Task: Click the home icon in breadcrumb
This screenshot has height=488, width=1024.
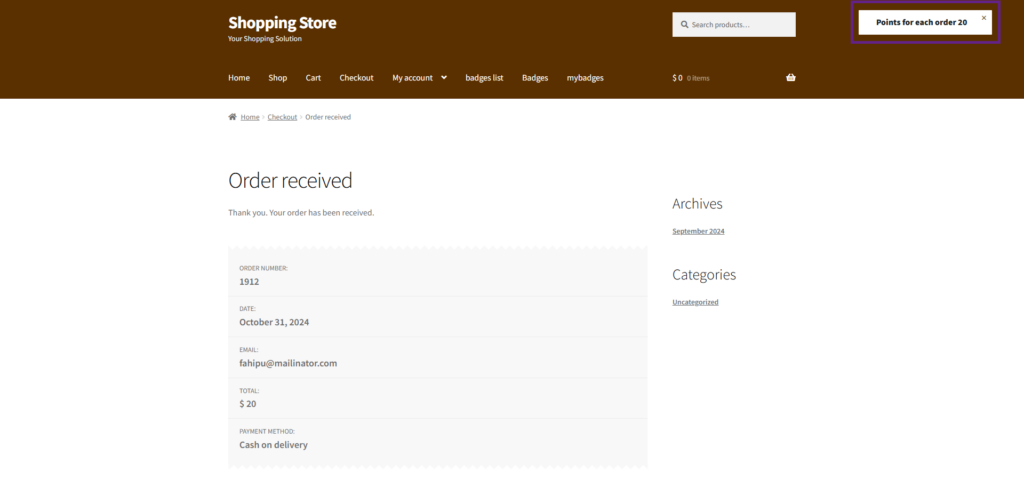Action: pyautogui.click(x=233, y=117)
